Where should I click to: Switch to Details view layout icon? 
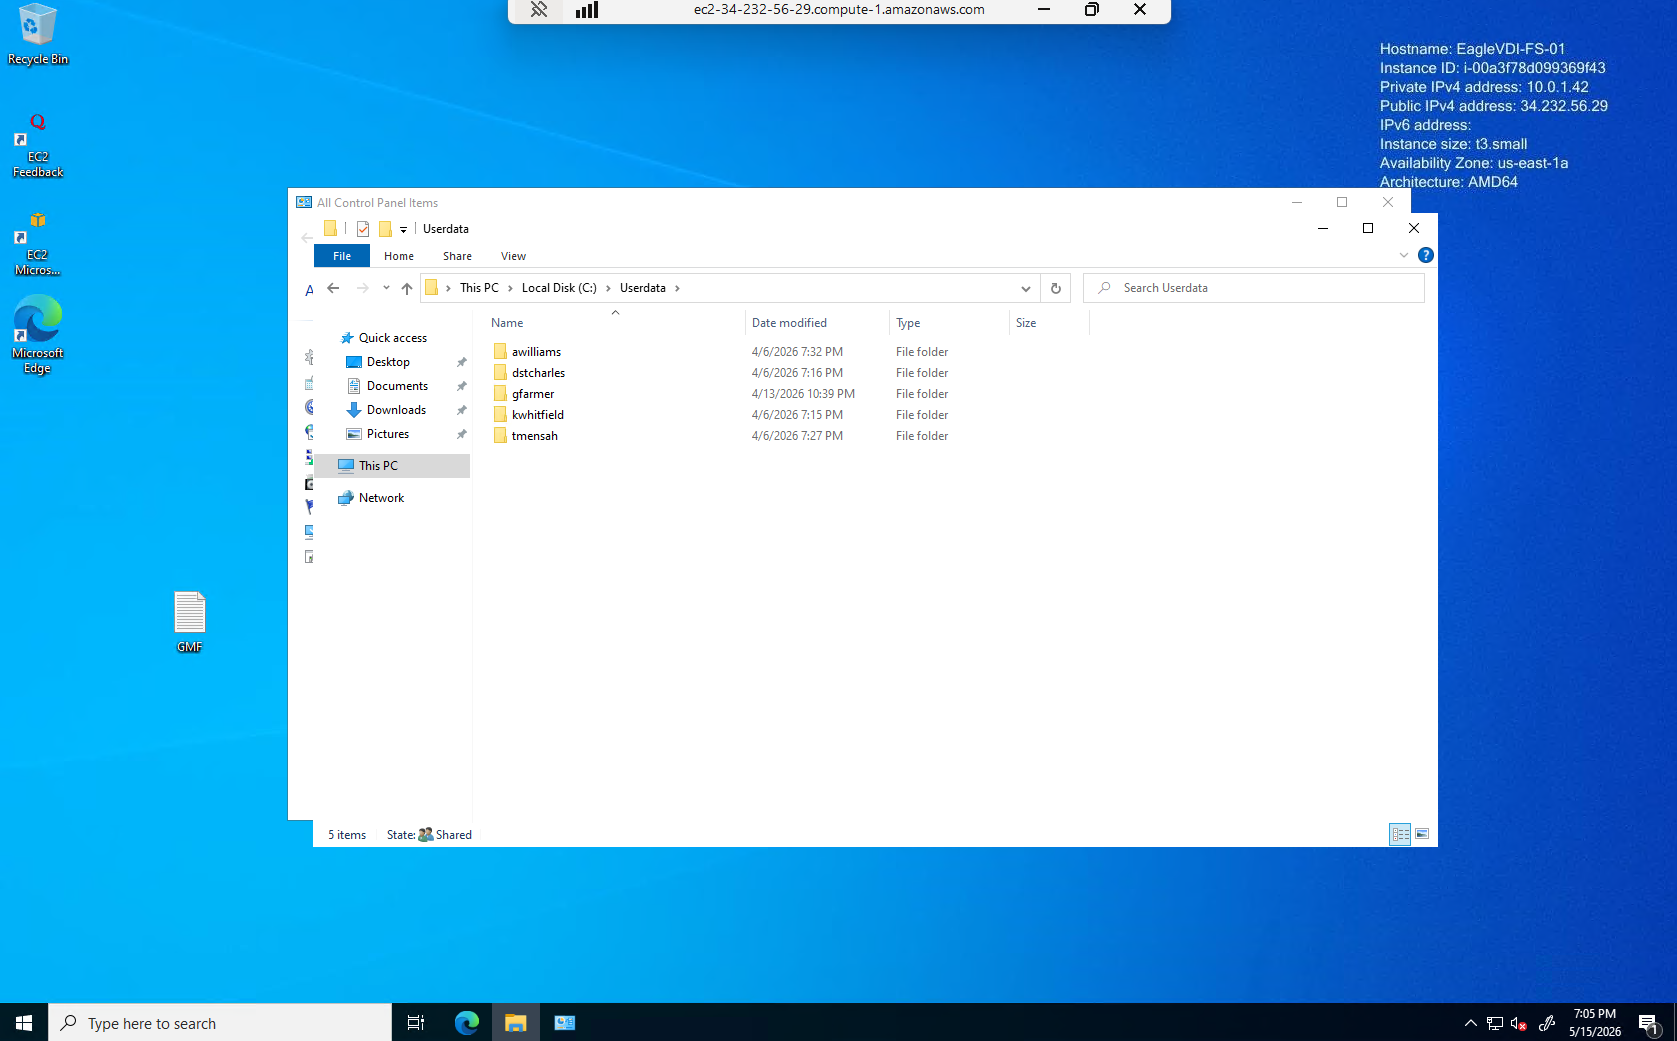point(1400,834)
